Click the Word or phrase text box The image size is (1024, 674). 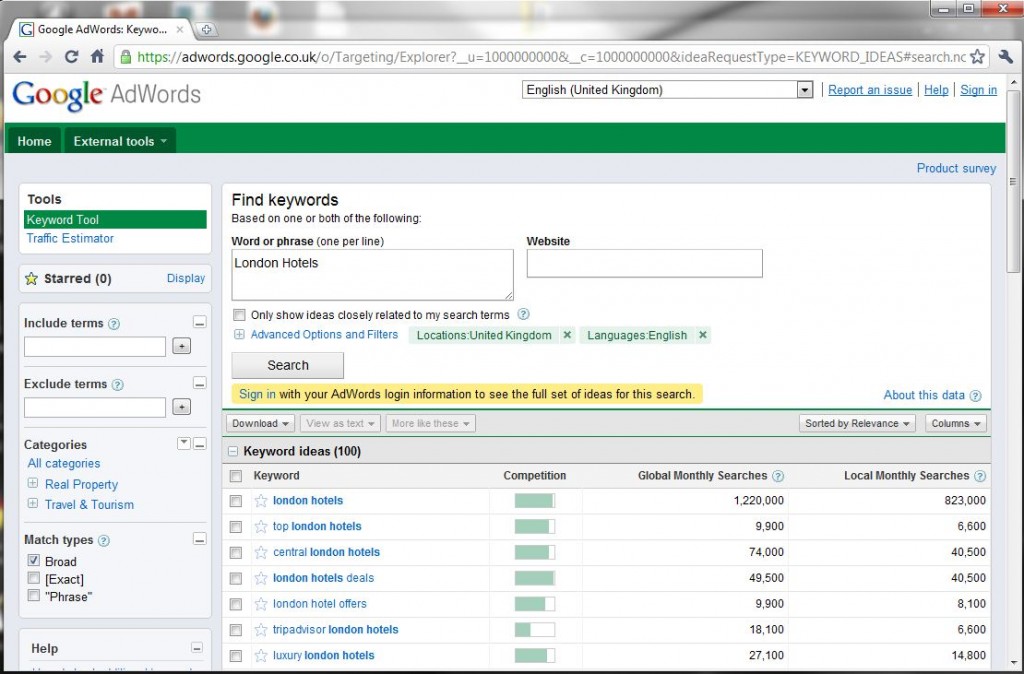pyautogui.click(x=372, y=275)
